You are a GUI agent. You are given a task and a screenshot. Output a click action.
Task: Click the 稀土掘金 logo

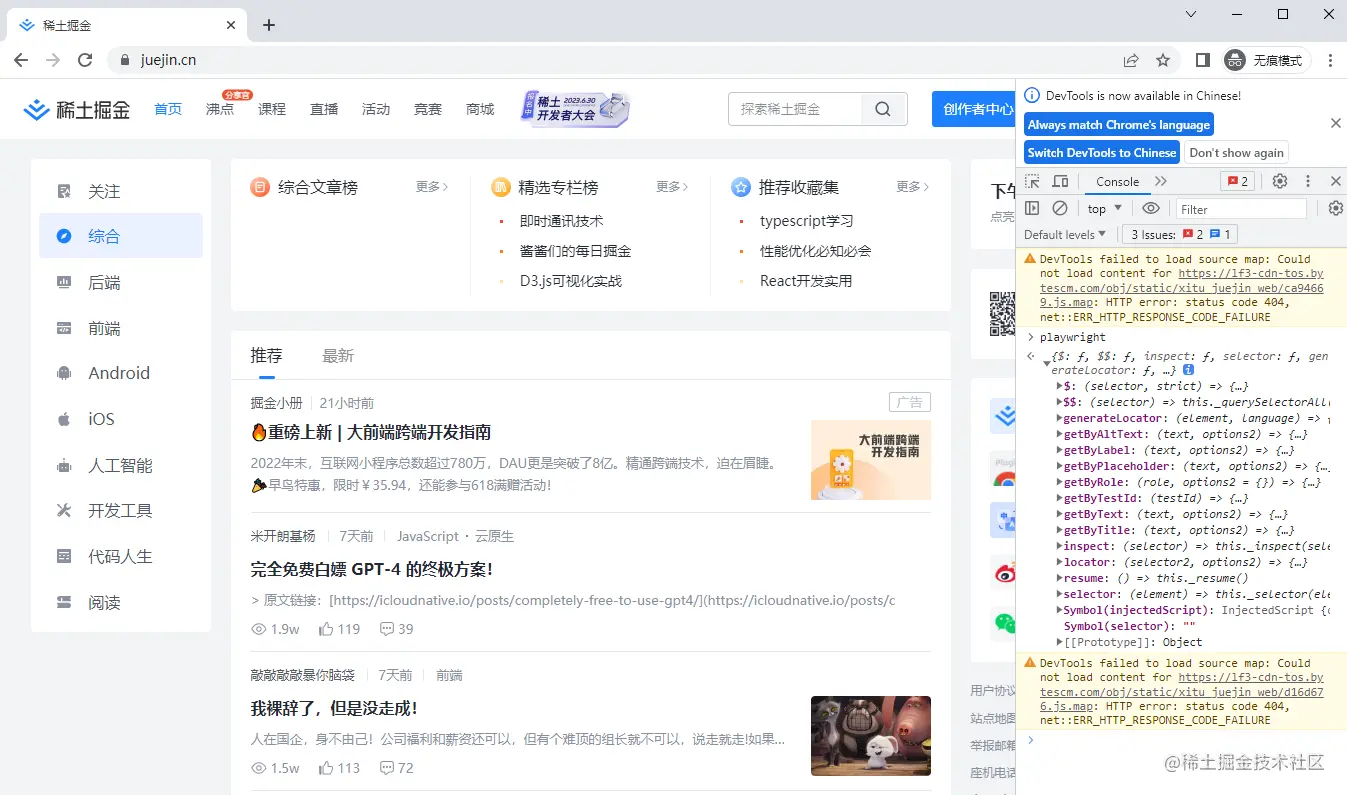coord(77,109)
